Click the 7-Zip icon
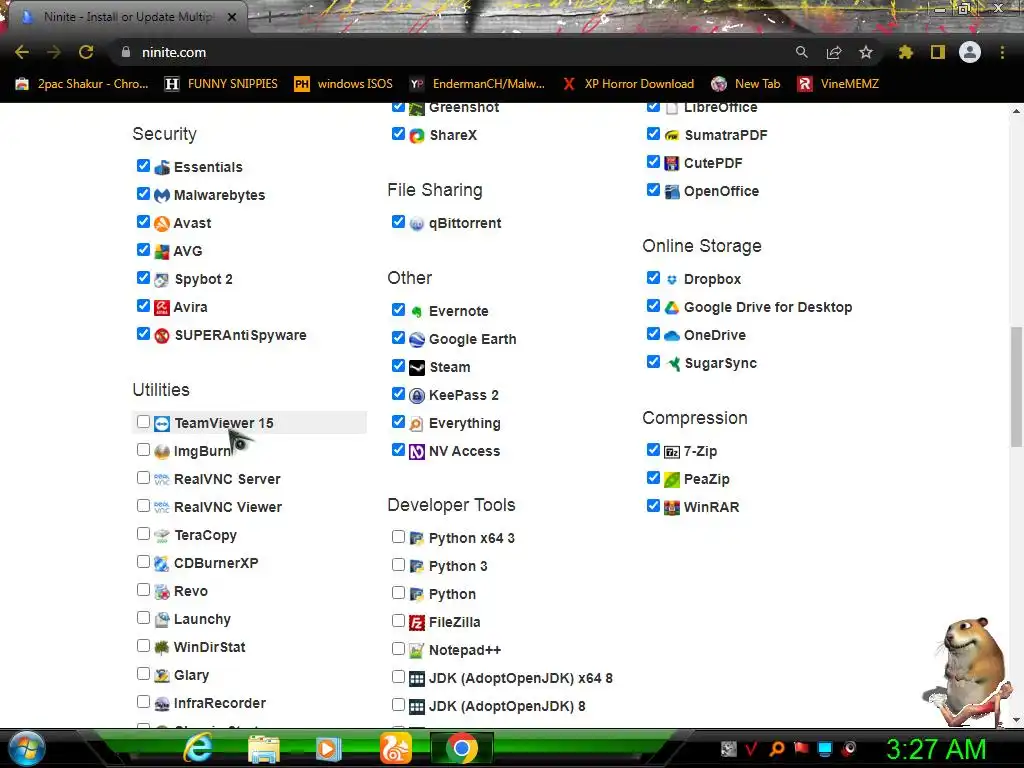The height and width of the screenshot is (768, 1024). coord(671,451)
